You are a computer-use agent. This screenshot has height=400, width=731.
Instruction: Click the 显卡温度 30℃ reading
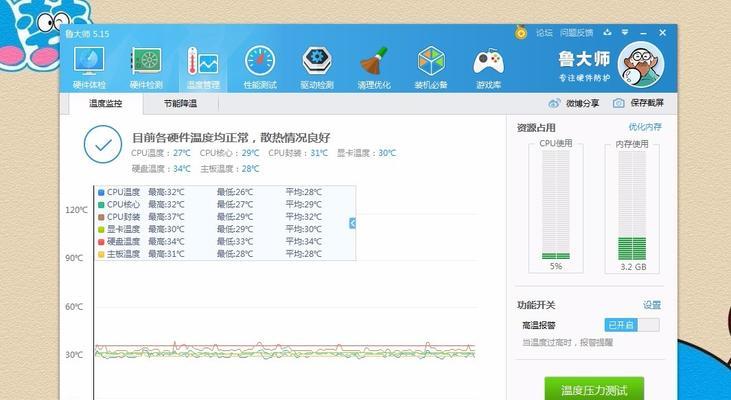coord(366,153)
